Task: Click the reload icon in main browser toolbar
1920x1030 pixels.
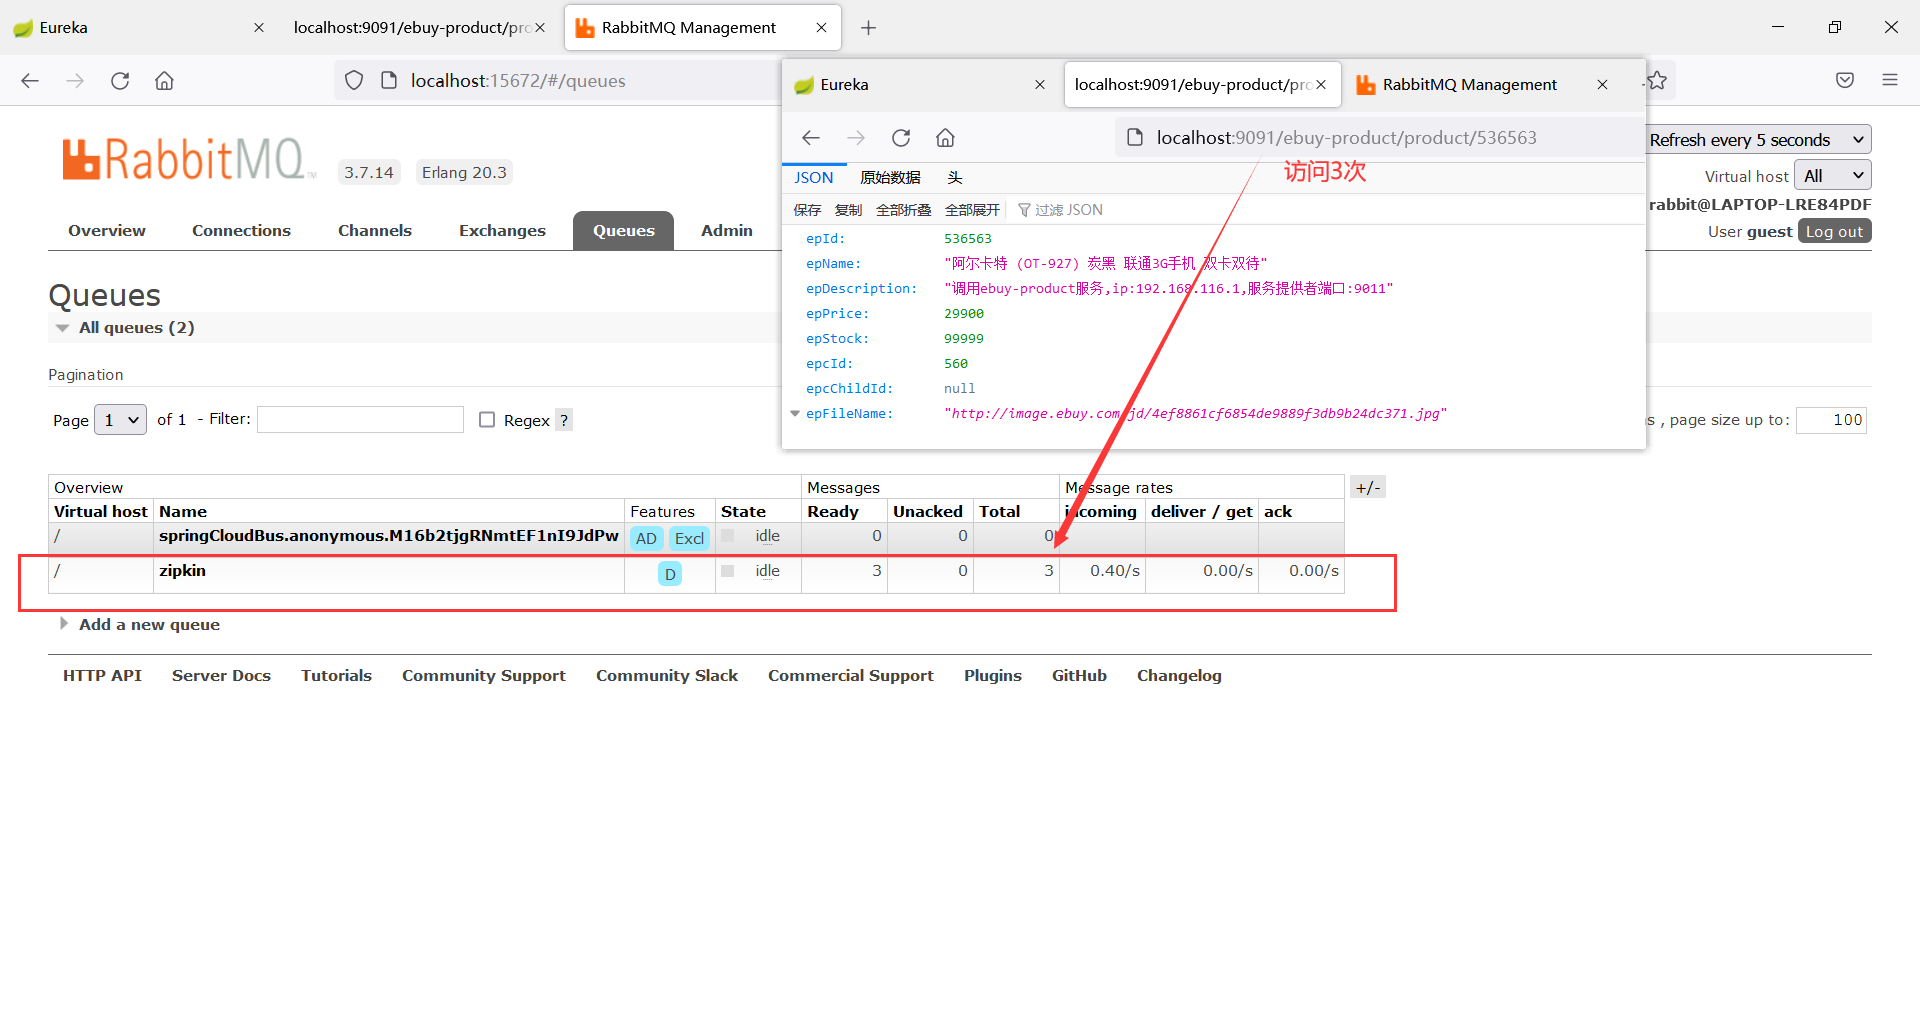Action: click(x=120, y=81)
